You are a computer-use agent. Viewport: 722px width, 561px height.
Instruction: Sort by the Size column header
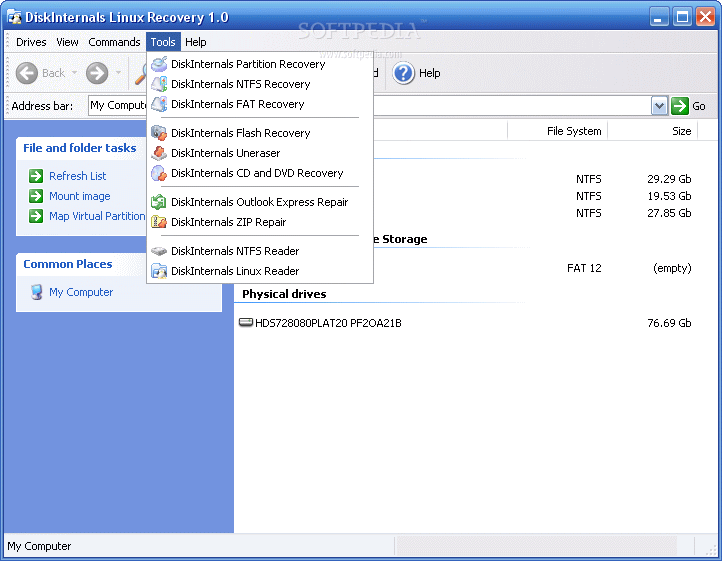(653, 131)
